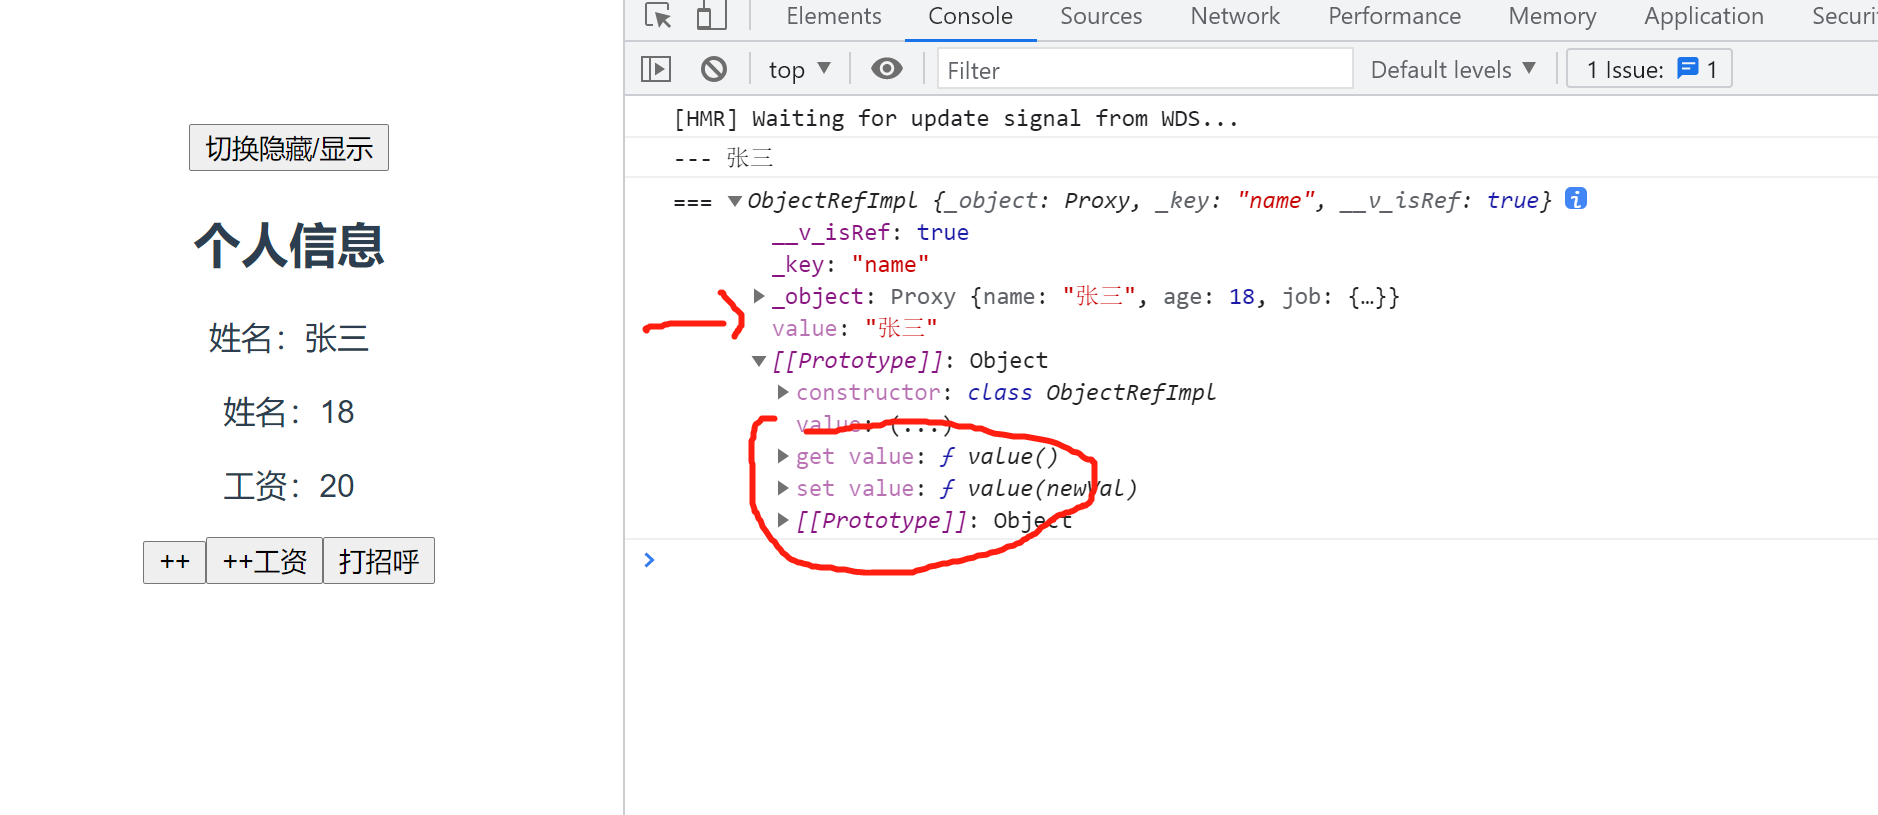
Task: Click the __v_isRef: true property
Action: coord(870,232)
